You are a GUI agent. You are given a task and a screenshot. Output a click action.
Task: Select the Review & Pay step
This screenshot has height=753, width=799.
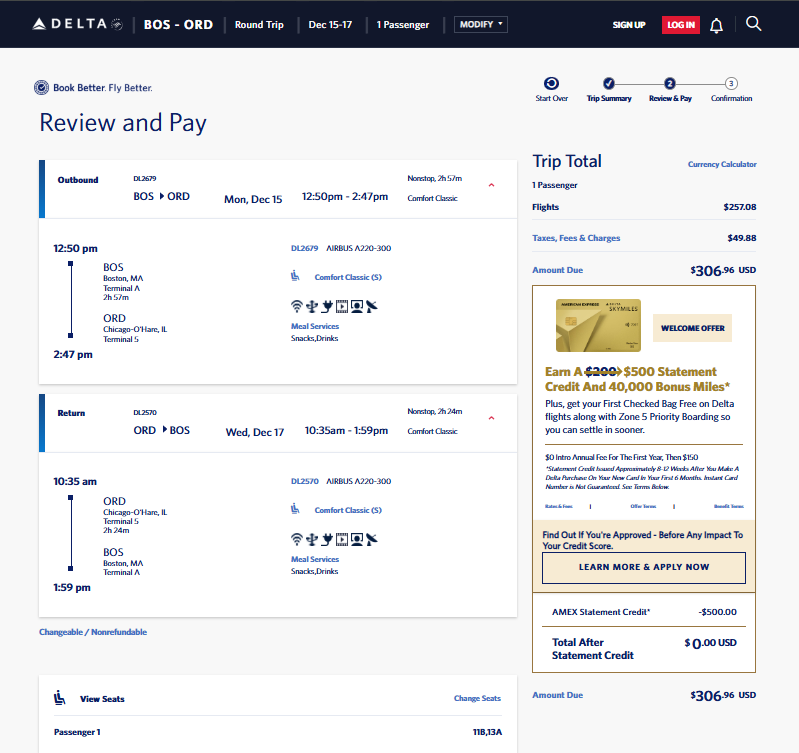pyautogui.click(x=670, y=89)
